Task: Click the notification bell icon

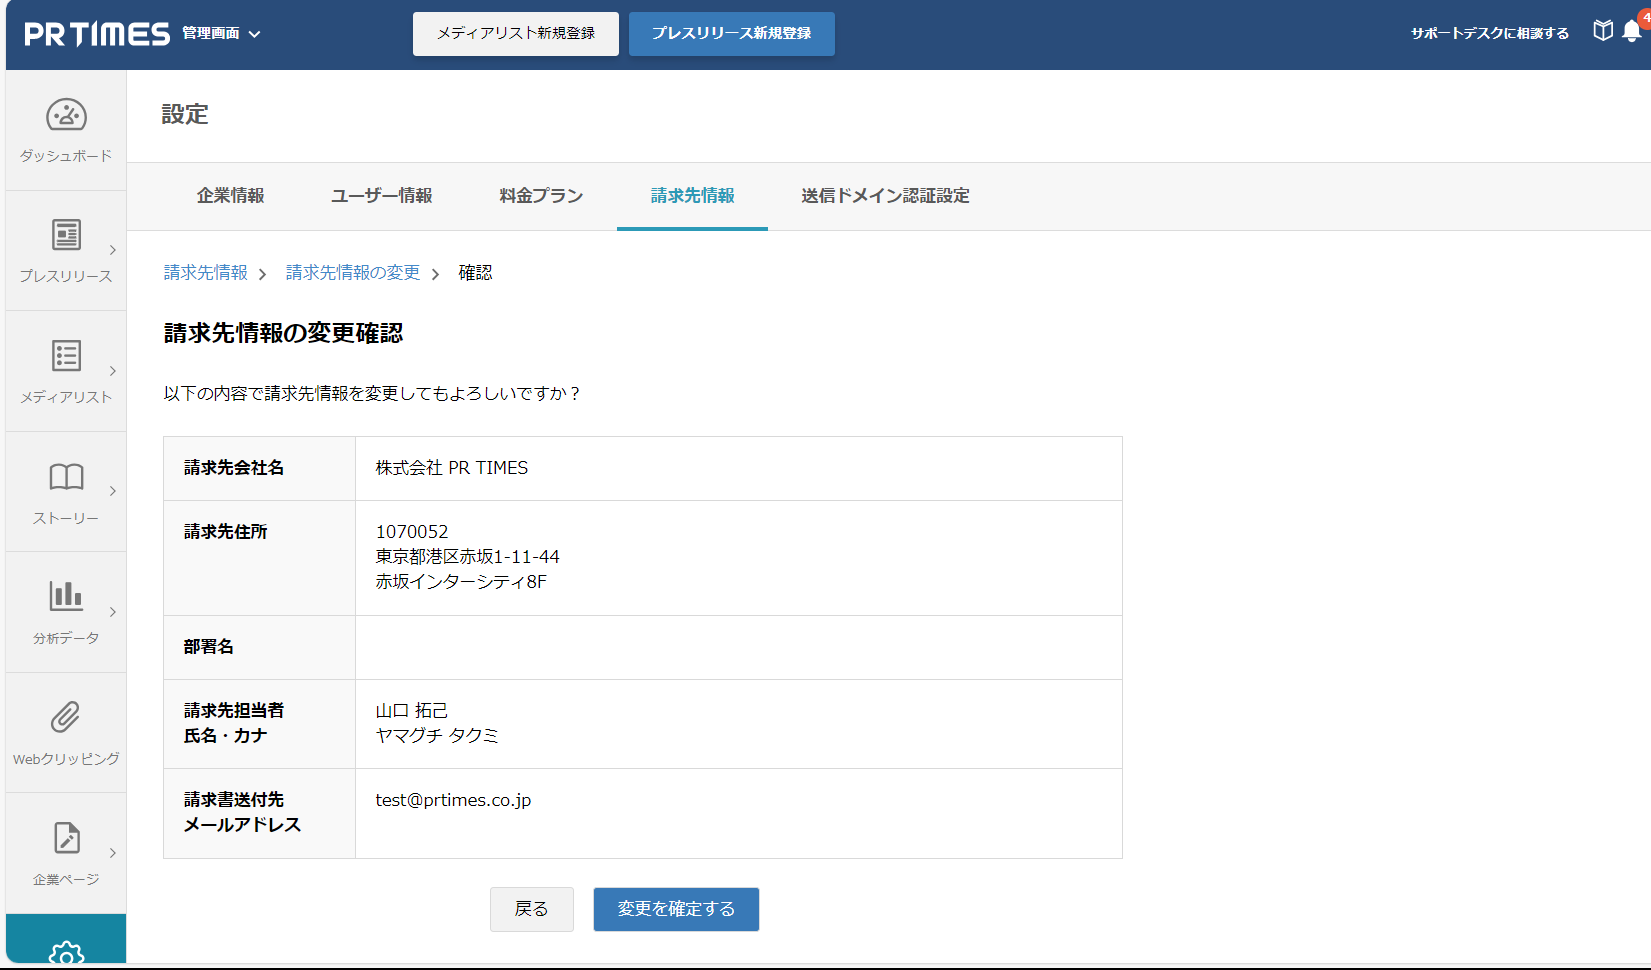Action: click(1632, 32)
